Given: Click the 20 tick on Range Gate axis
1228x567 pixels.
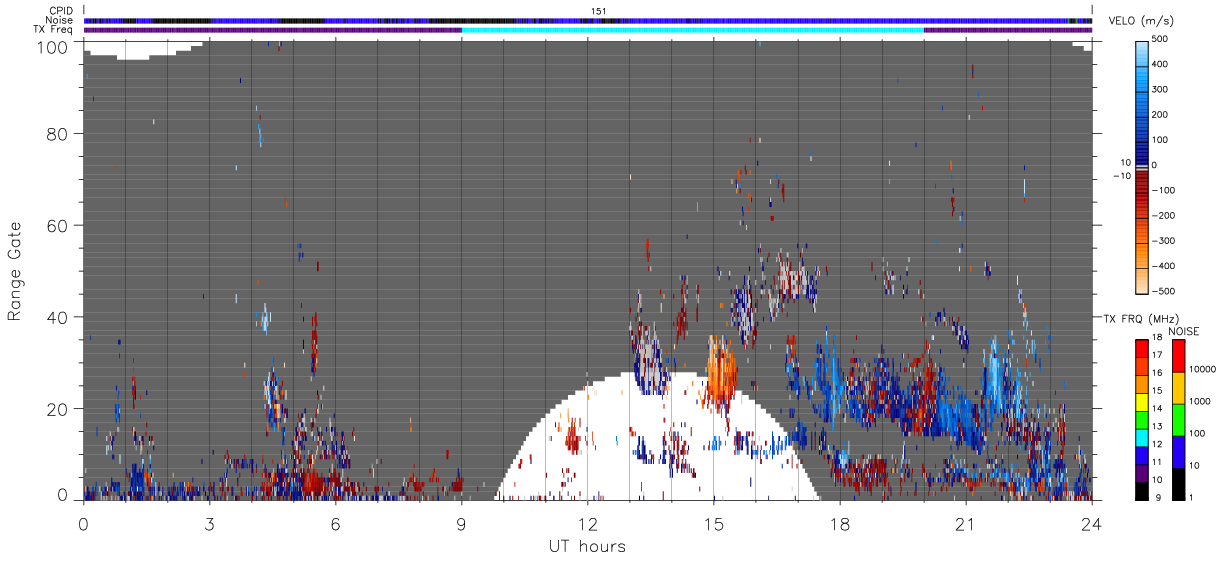Looking at the screenshot, I should (x=58, y=408).
